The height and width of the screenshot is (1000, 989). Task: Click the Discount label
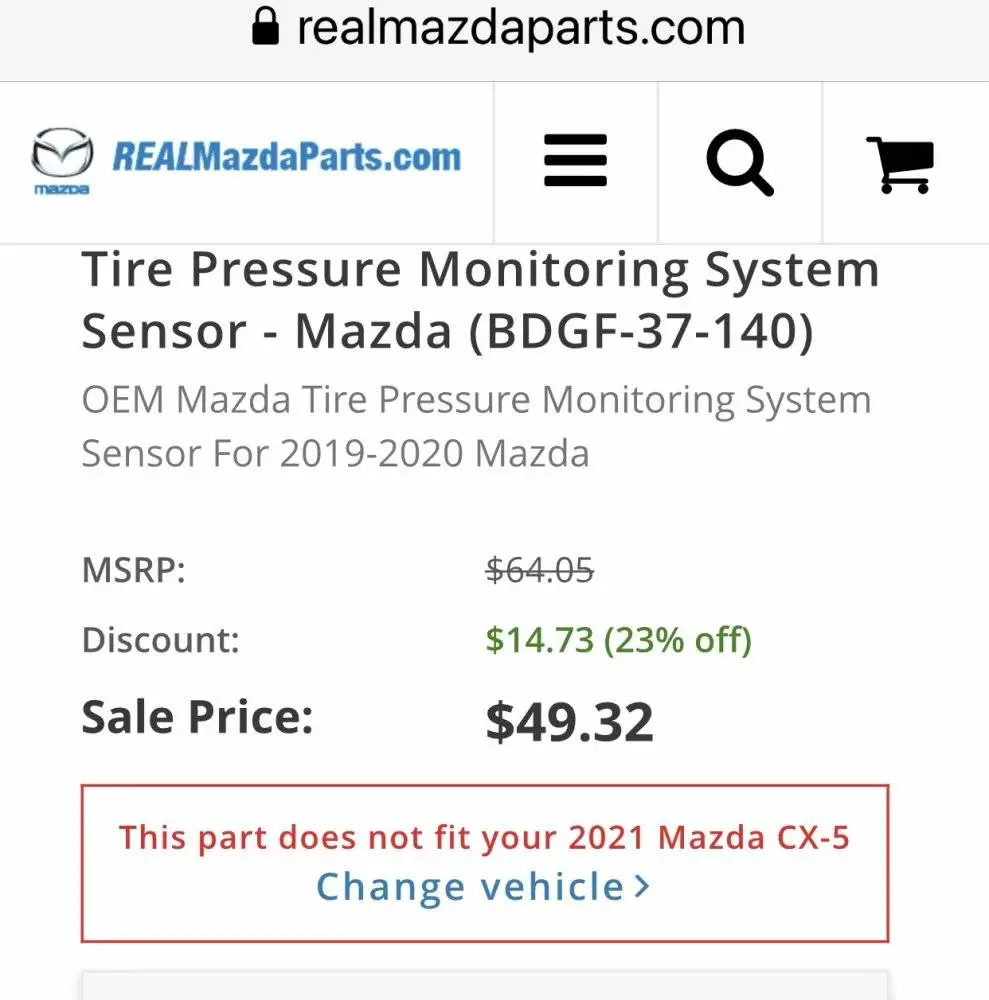[160, 639]
